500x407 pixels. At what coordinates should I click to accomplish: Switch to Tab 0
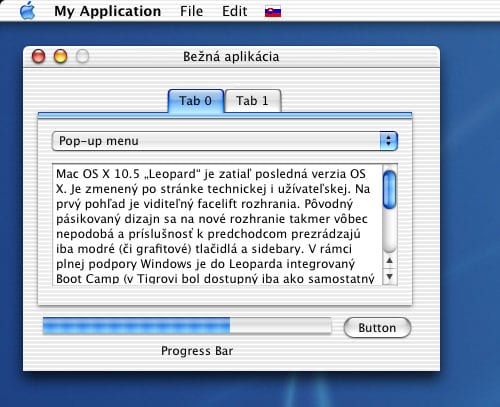pyautogui.click(x=196, y=101)
